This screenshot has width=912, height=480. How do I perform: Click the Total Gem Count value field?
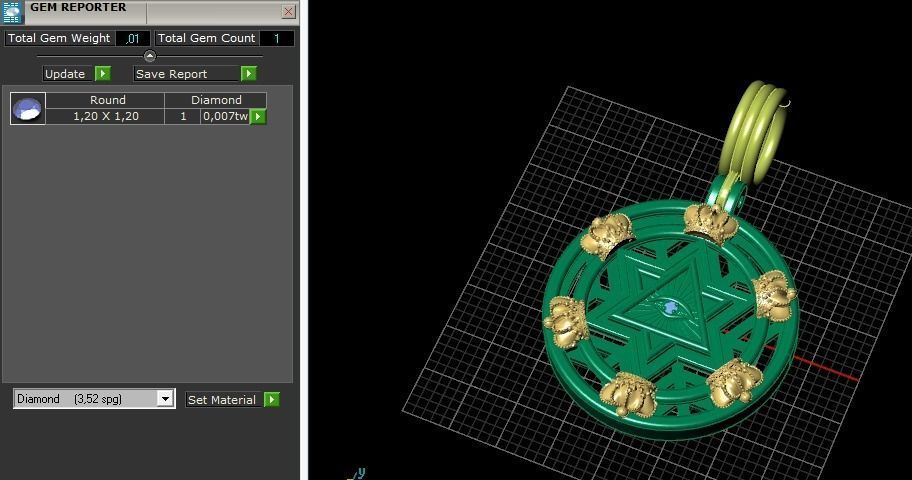click(277, 38)
